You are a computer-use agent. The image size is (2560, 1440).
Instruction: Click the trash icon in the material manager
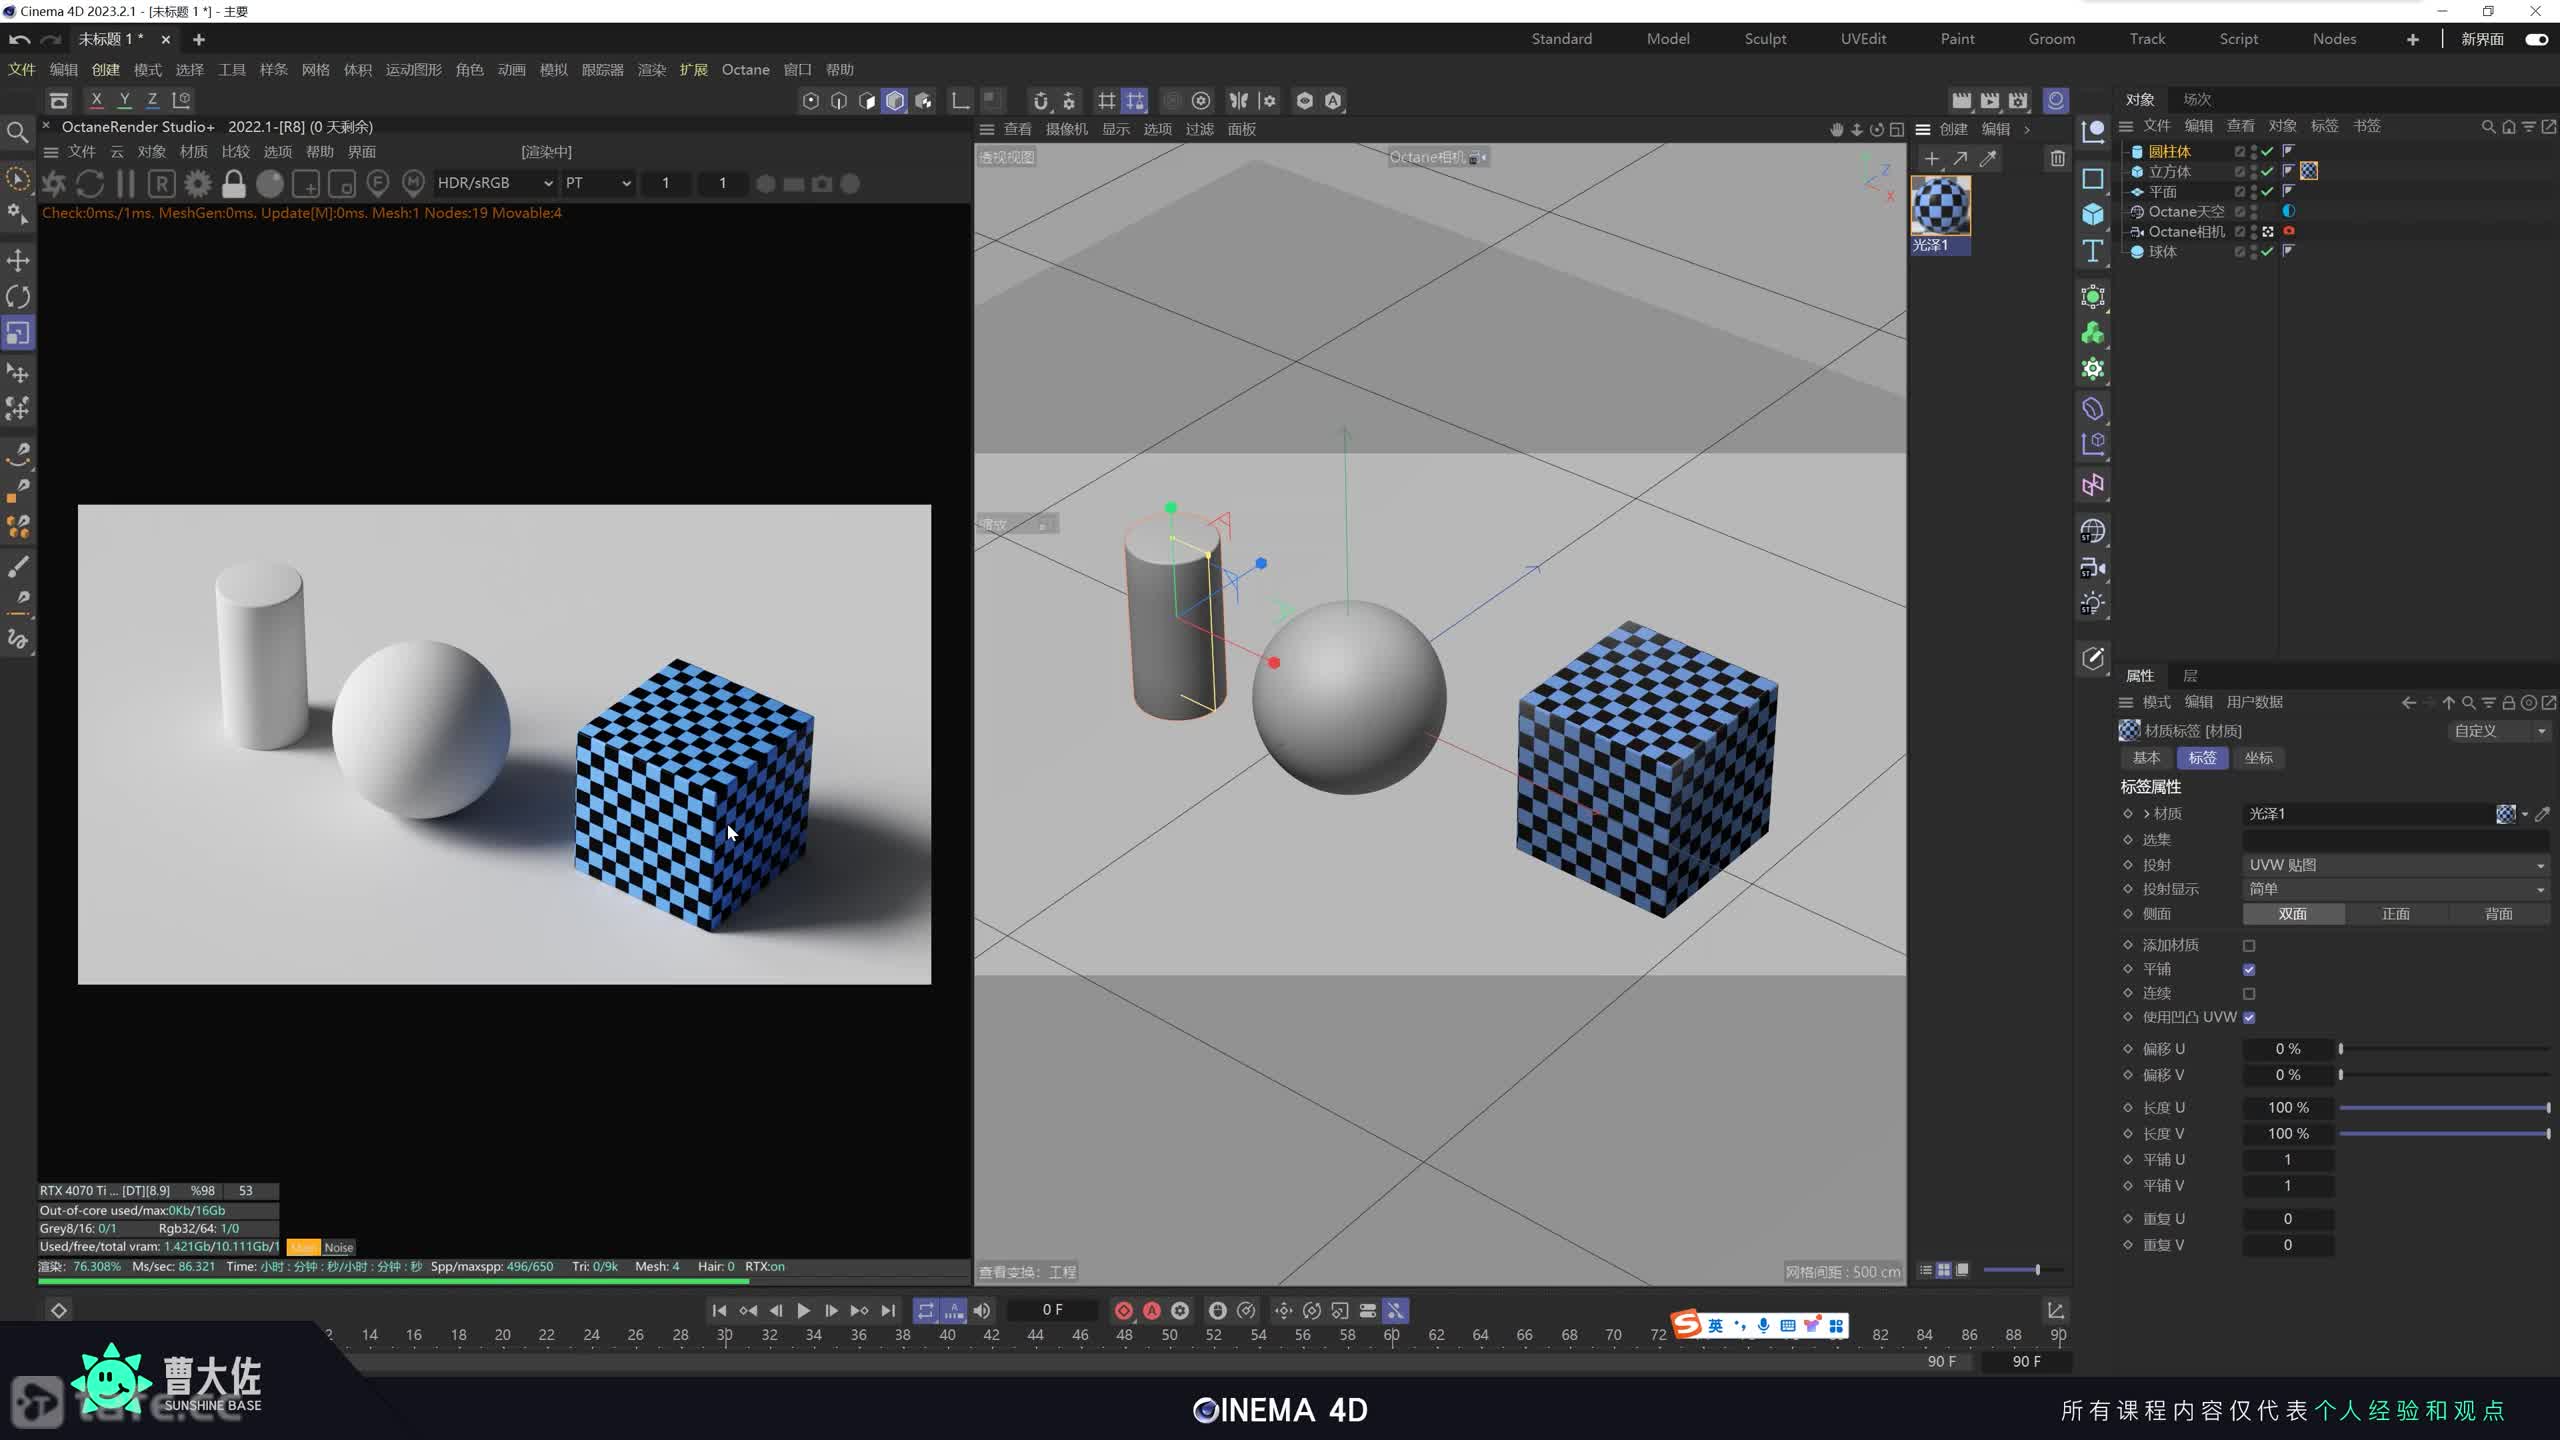(2057, 158)
